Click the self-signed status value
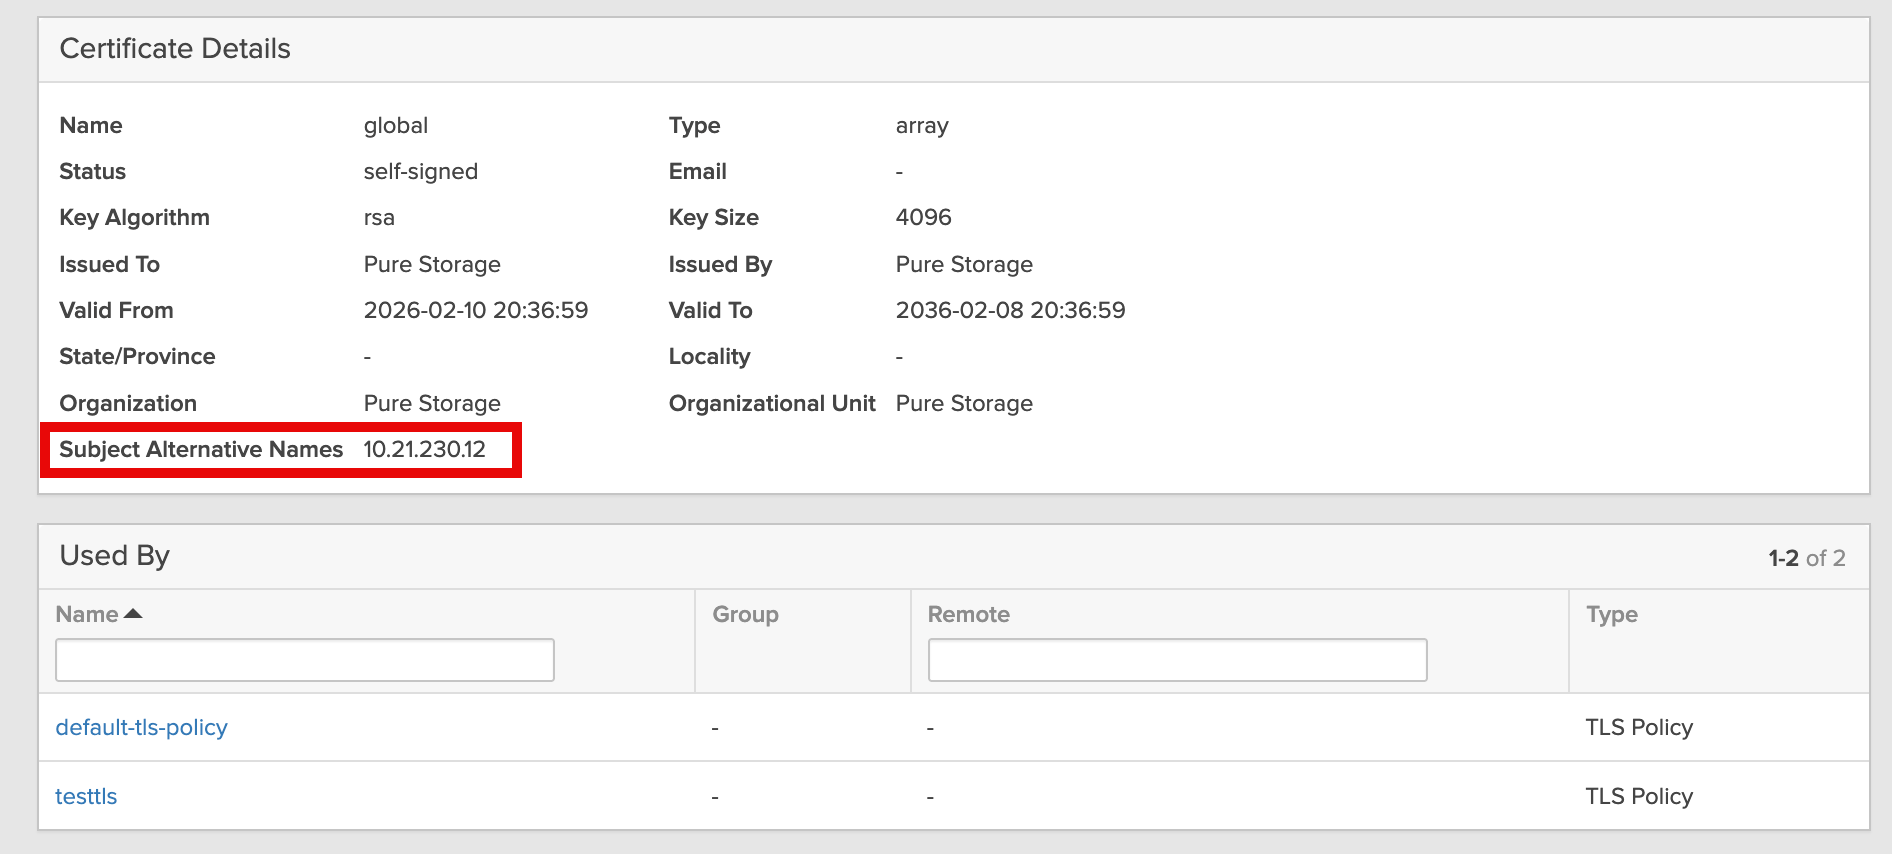 coord(421,172)
